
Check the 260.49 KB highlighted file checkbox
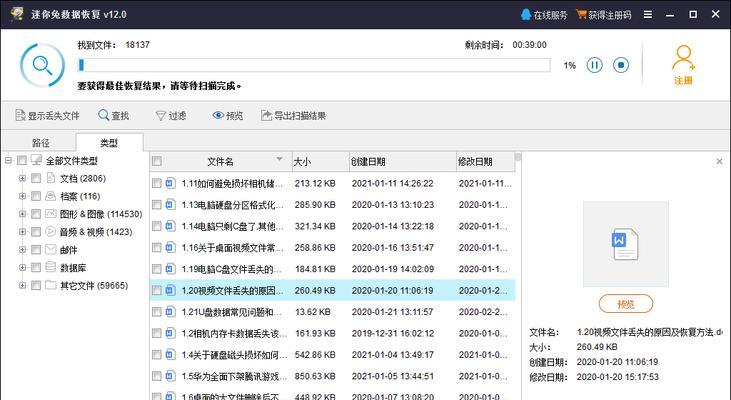coord(157,290)
